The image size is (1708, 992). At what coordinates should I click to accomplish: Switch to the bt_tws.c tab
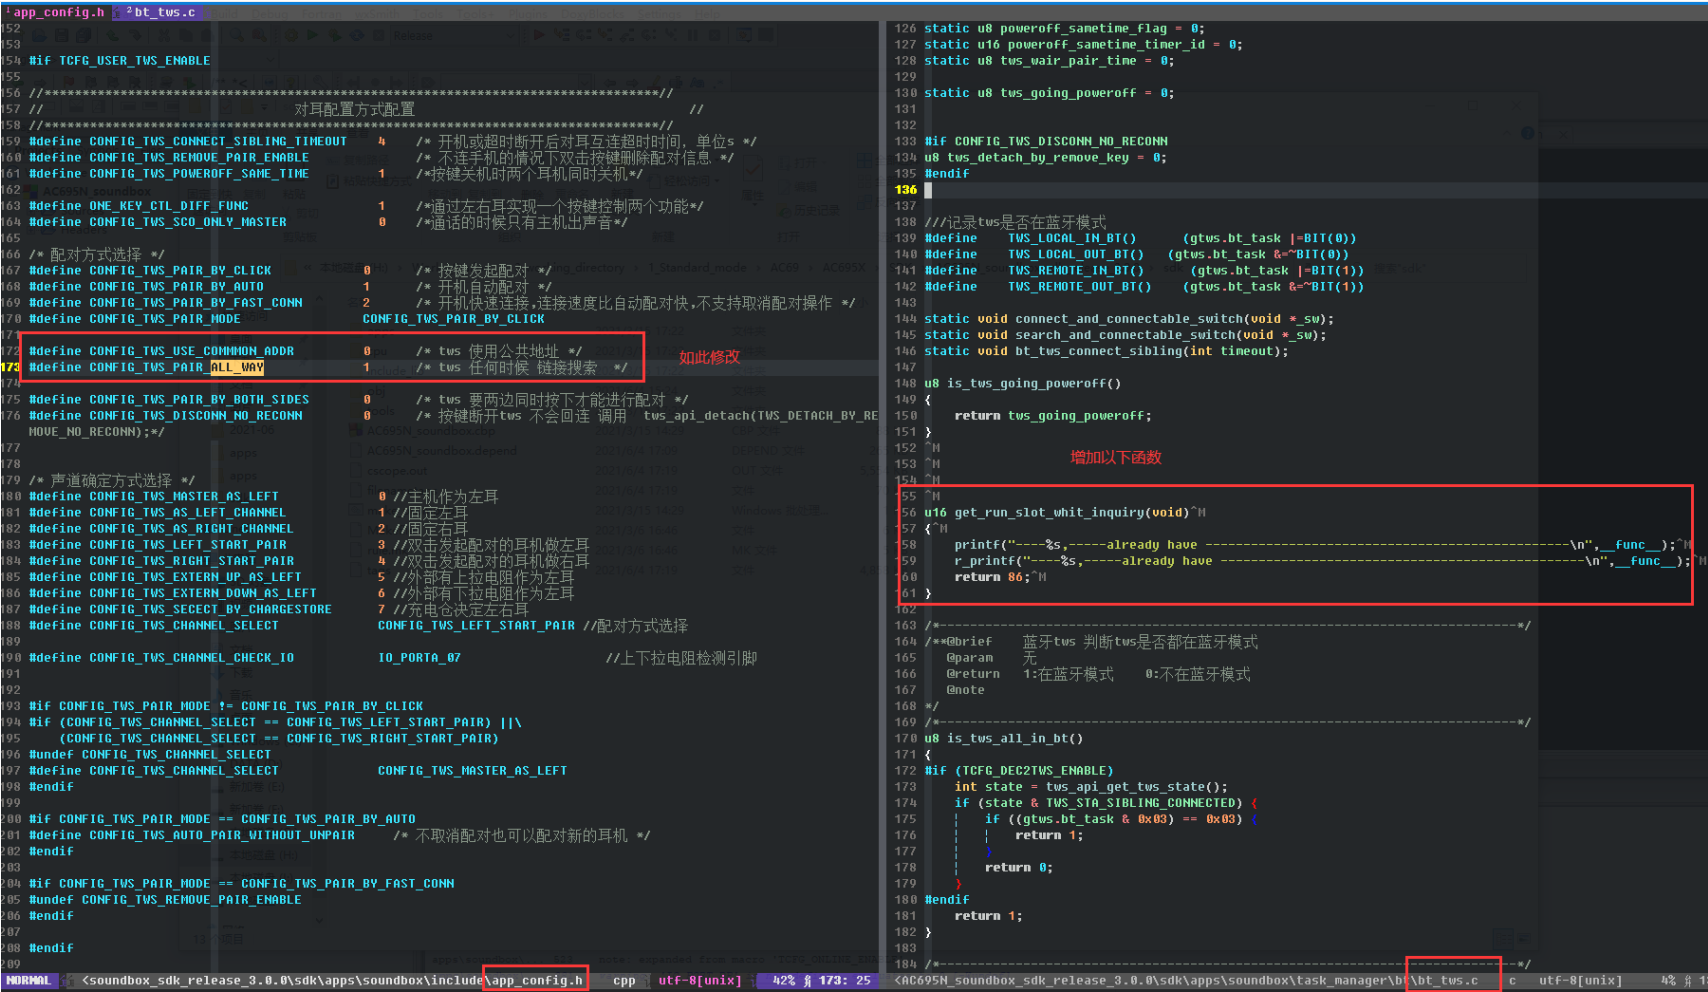pyautogui.click(x=162, y=12)
